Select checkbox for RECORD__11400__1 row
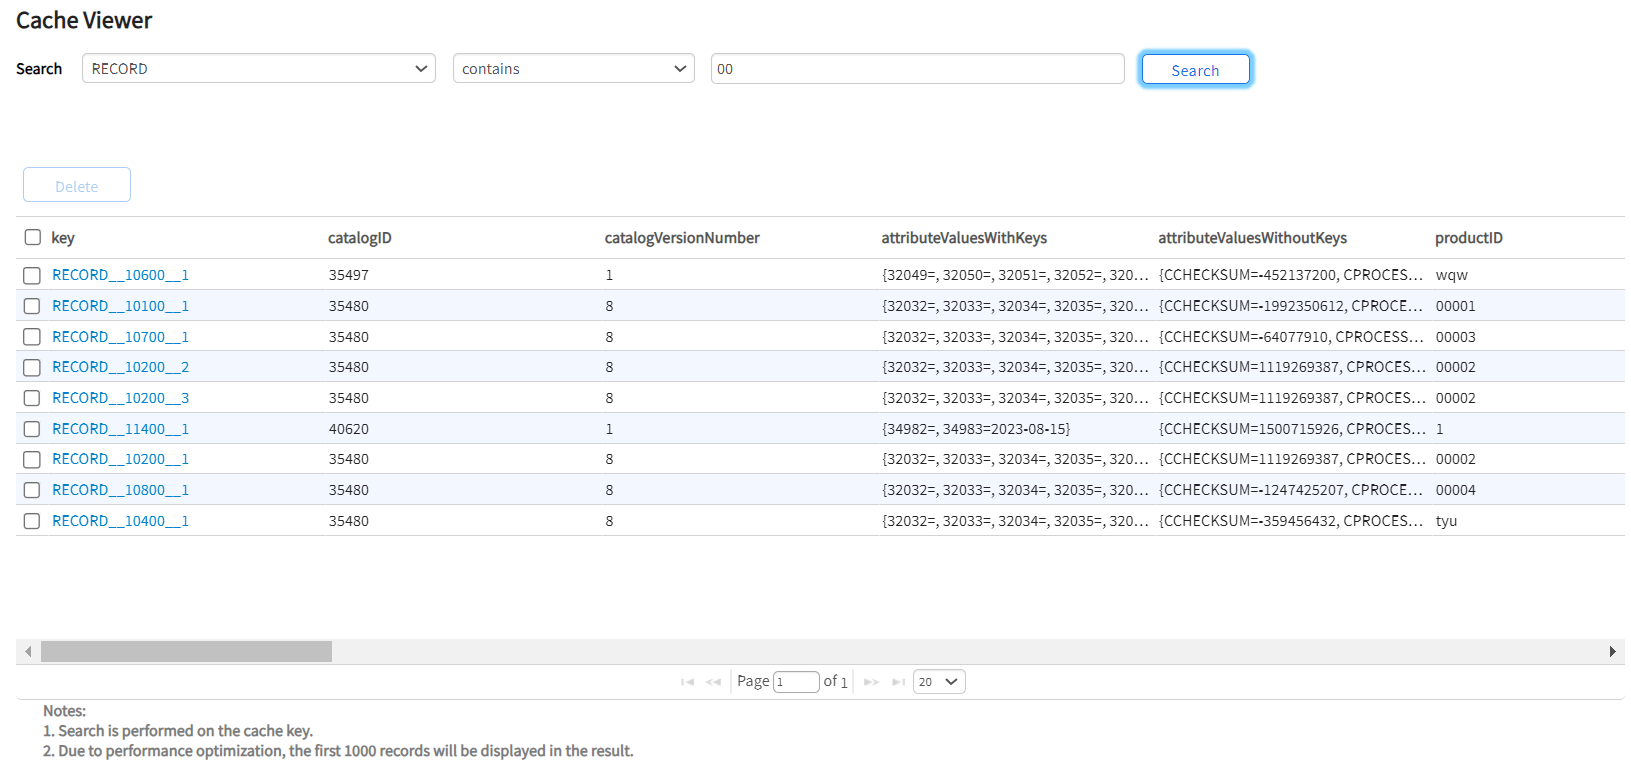1631x773 pixels. tap(32, 429)
